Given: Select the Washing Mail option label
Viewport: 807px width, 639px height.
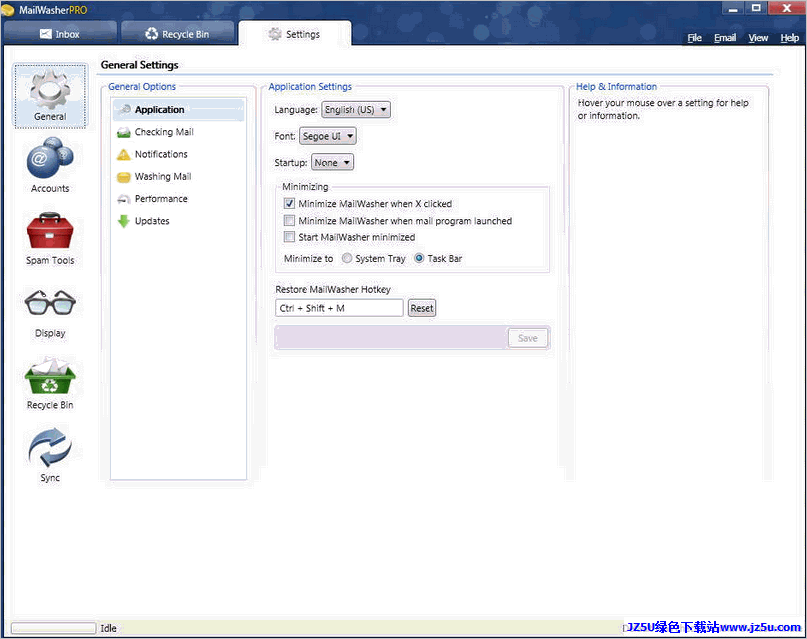Looking at the screenshot, I should point(163,177).
